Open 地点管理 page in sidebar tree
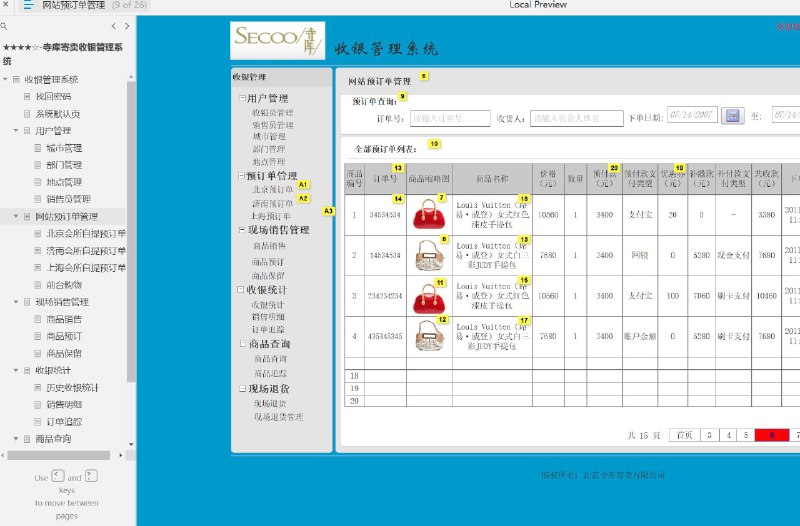The image size is (800, 526). click(64, 182)
